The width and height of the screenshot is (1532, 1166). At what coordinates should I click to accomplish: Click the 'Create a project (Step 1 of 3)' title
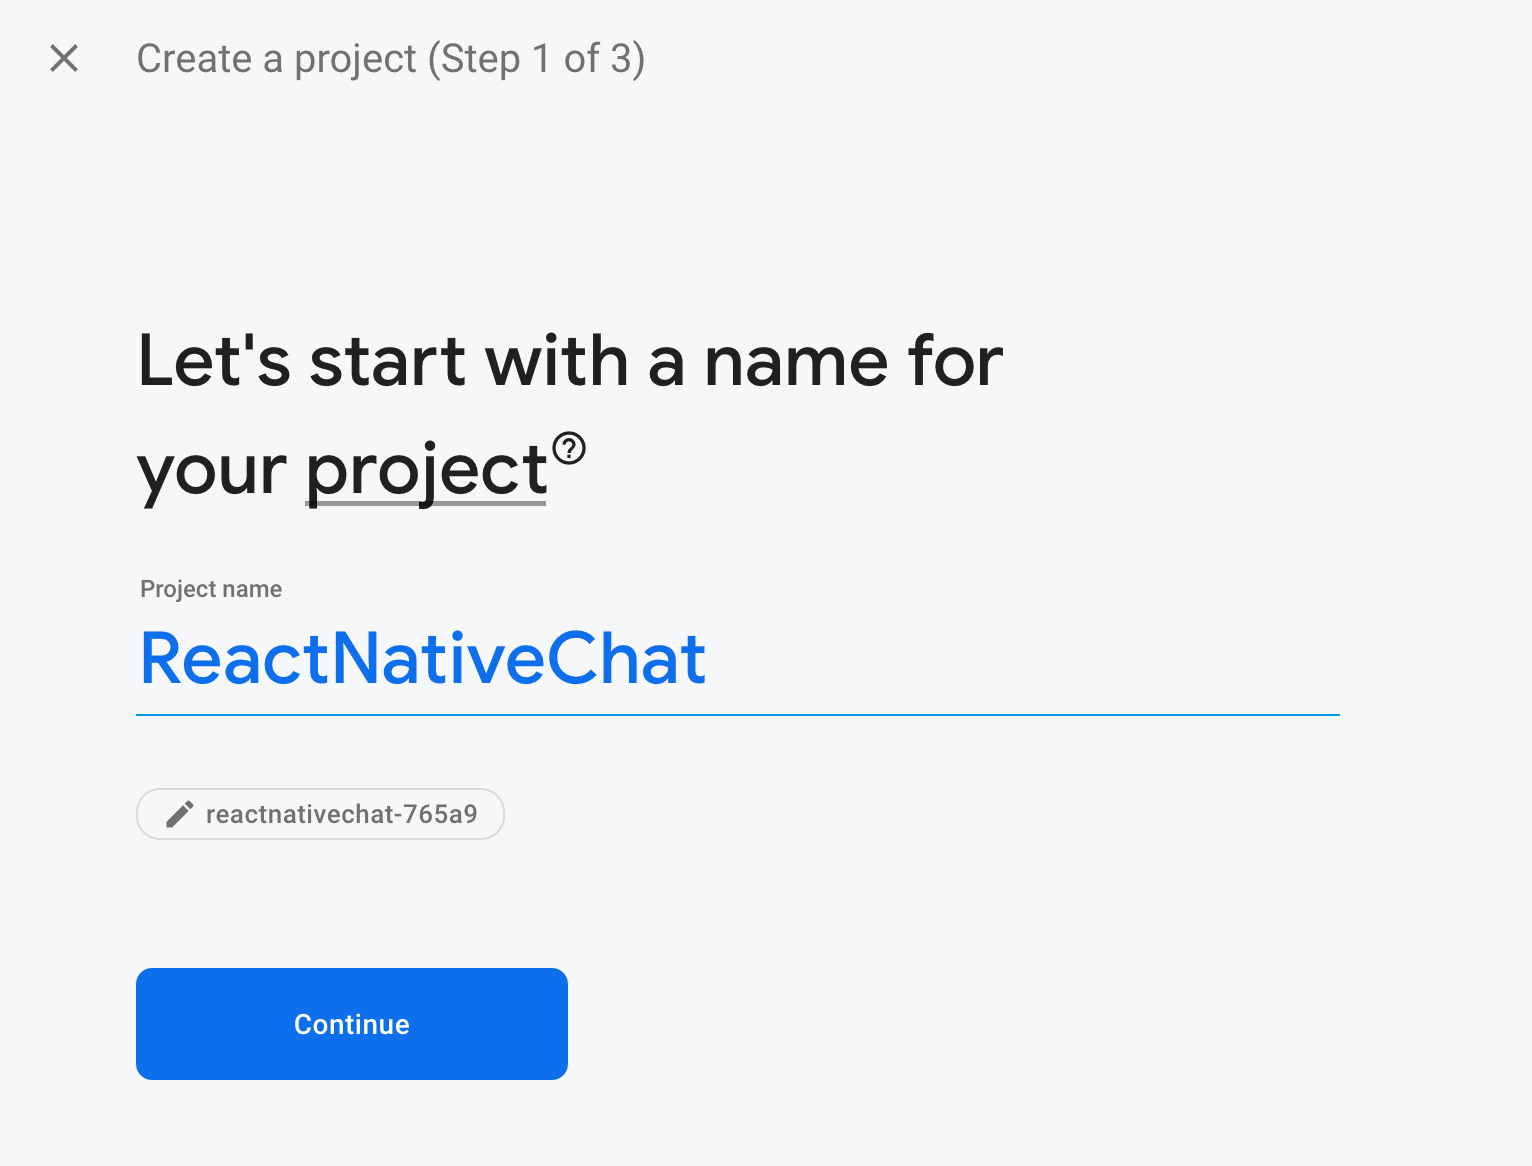(x=390, y=59)
